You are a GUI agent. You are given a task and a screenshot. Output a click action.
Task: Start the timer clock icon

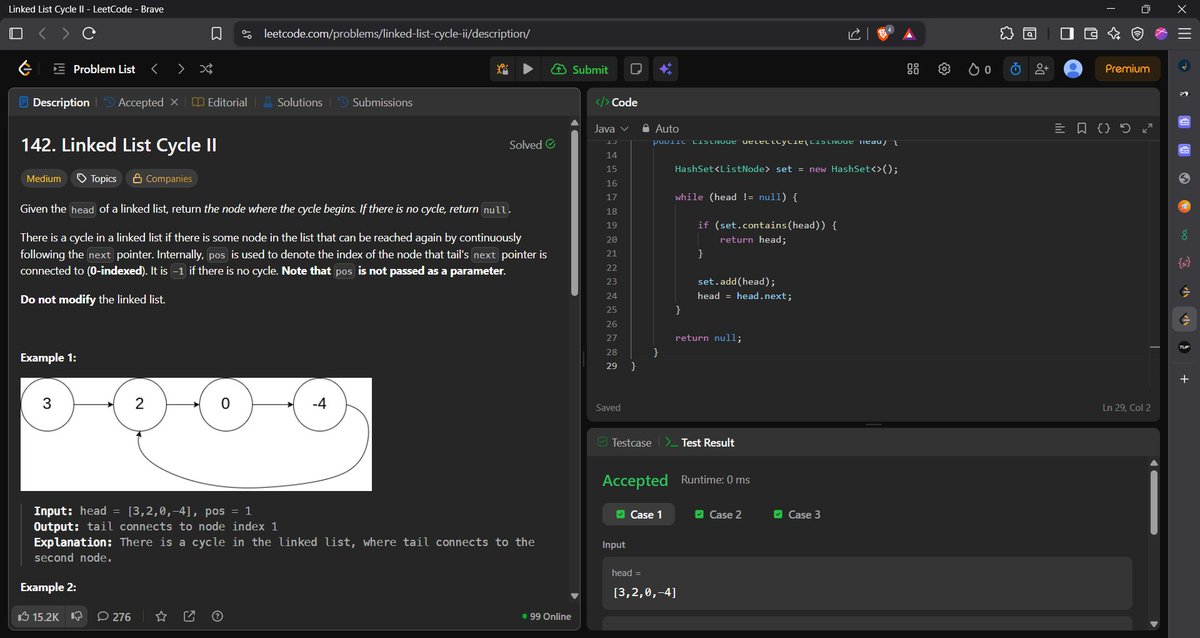tap(1015, 69)
